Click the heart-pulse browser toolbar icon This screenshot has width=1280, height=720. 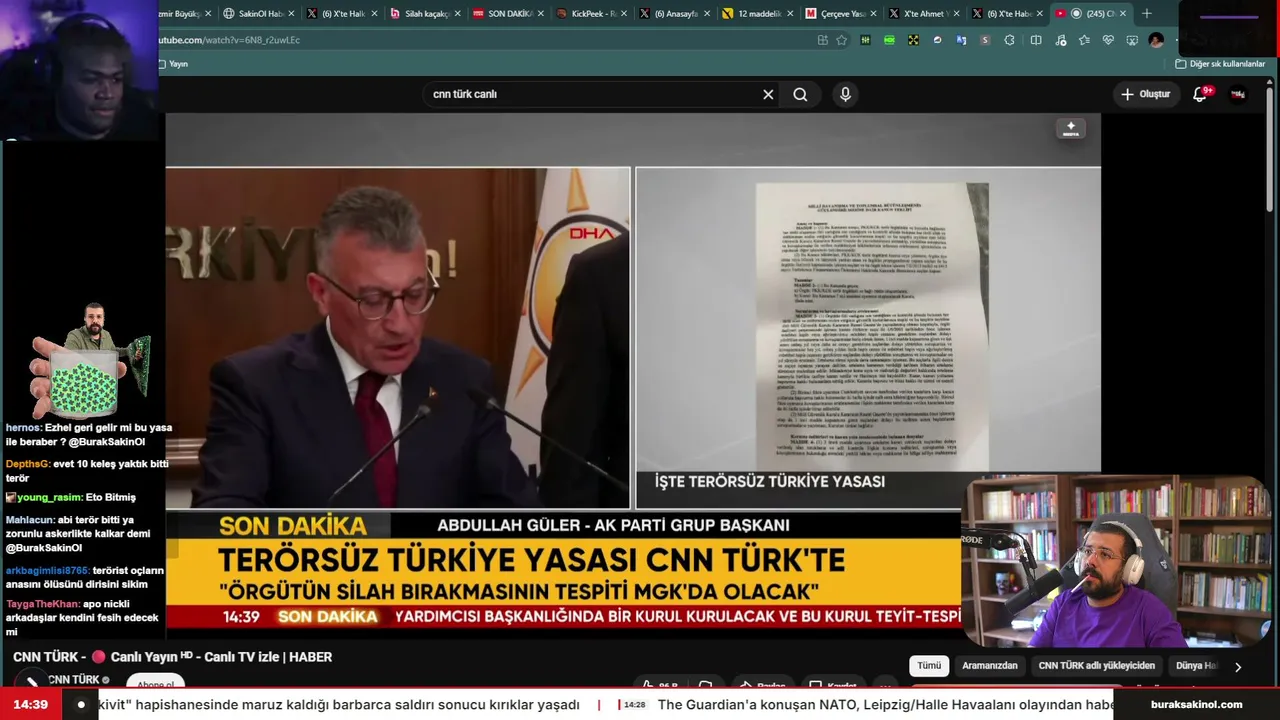pyautogui.click(x=1108, y=40)
